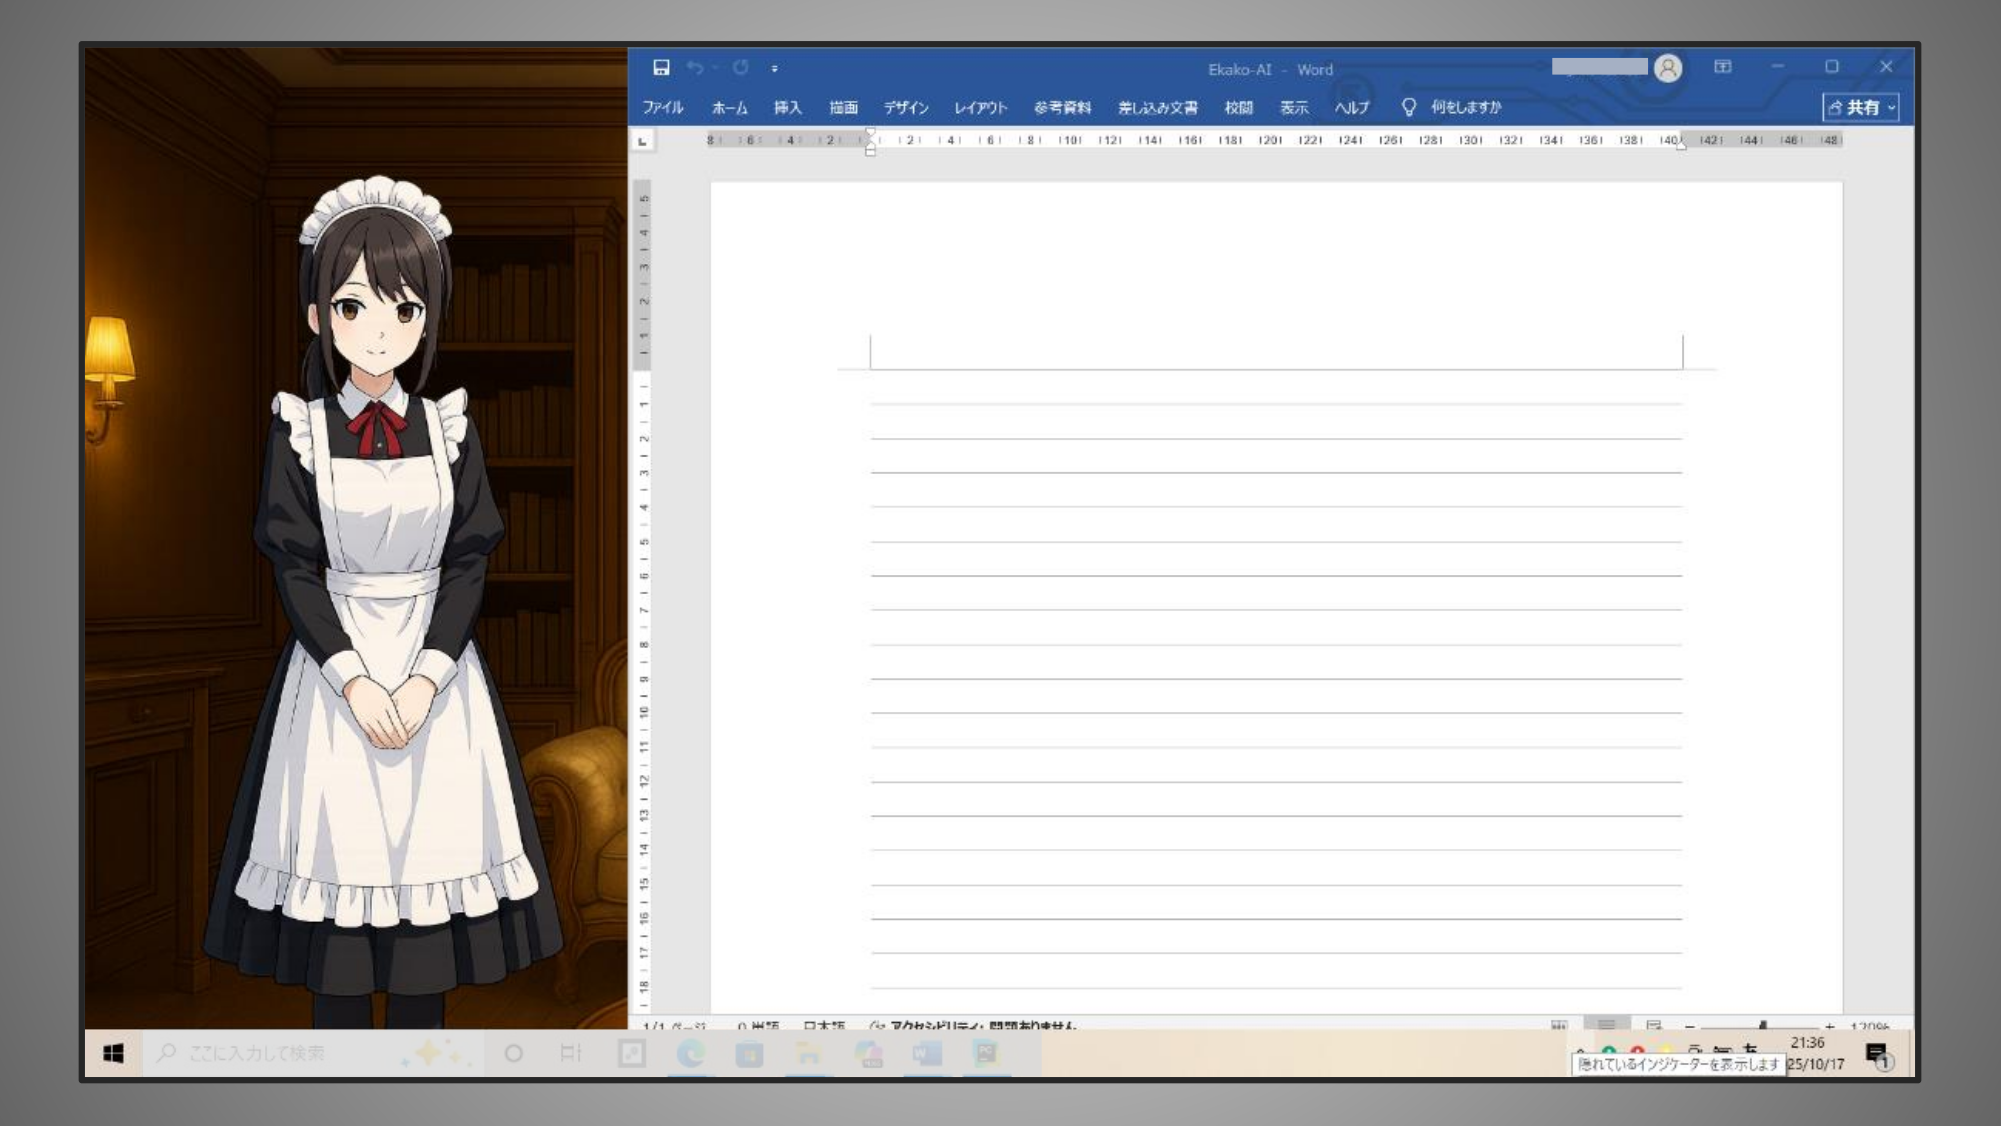Expand the Undo history dropdown arrow
The image size is (2001, 1126).
pos(714,68)
